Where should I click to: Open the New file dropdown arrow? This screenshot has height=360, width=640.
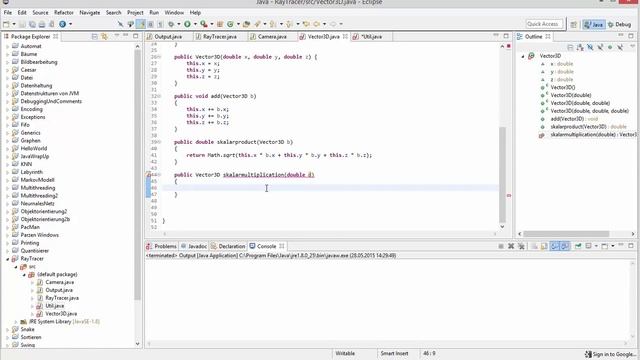(x=14, y=24)
